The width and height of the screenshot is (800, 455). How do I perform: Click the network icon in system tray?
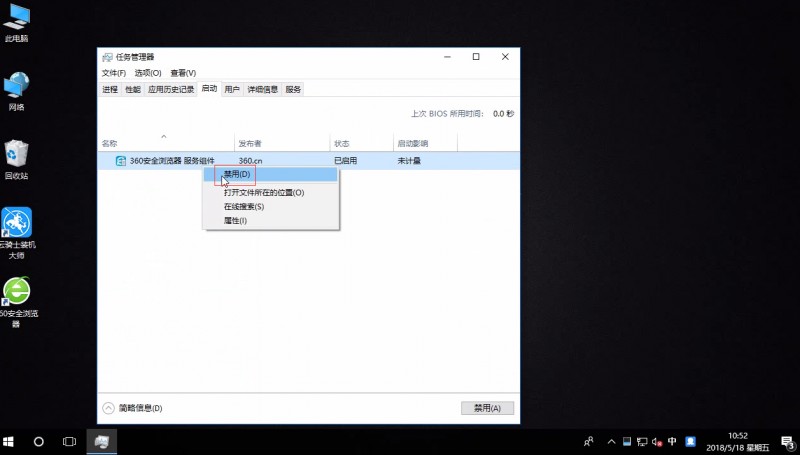pos(642,442)
